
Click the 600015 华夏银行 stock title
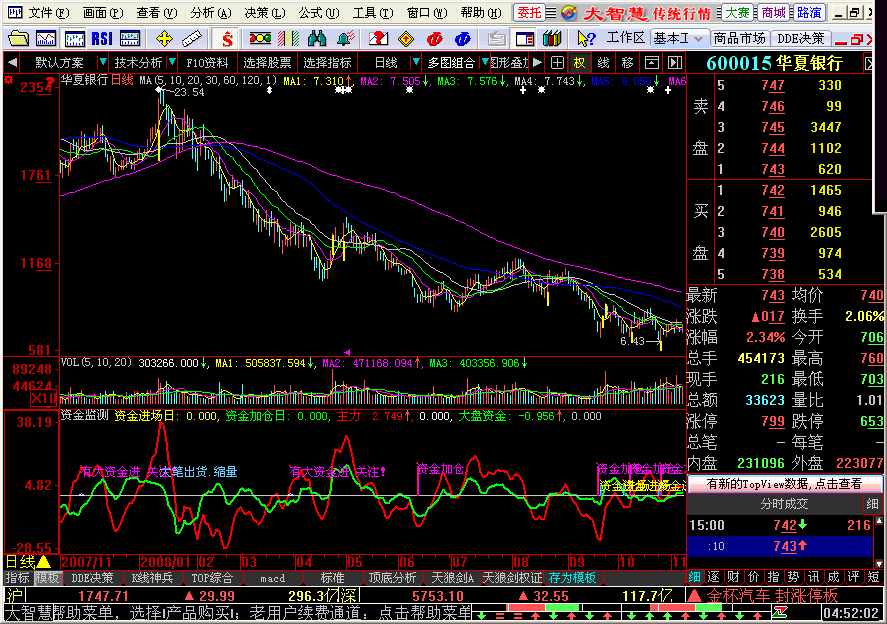[x=774, y=63]
